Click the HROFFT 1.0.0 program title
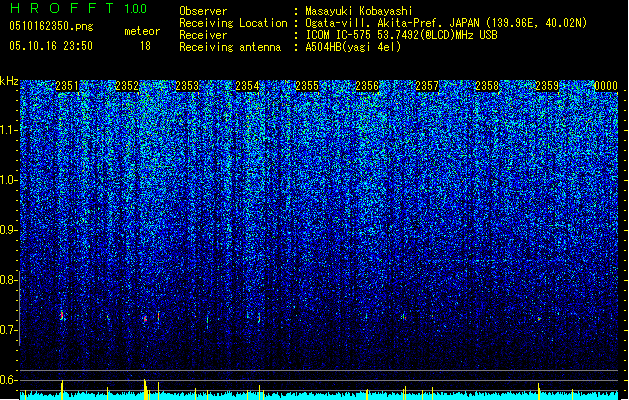The height and width of the screenshot is (400, 629). tap(79, 8)
